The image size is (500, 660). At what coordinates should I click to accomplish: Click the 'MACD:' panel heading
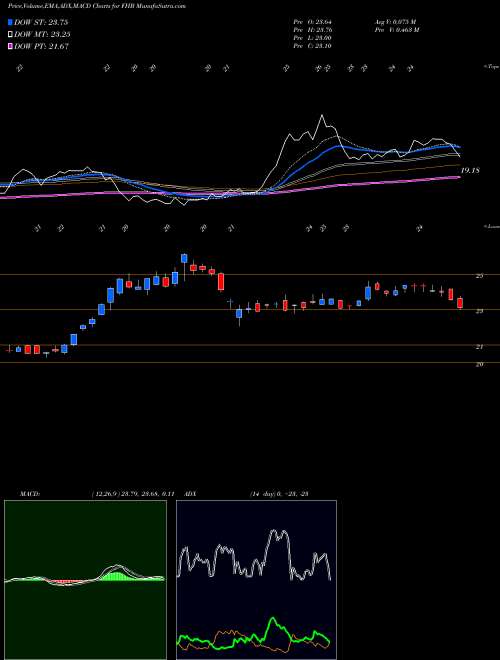point(29,494)
